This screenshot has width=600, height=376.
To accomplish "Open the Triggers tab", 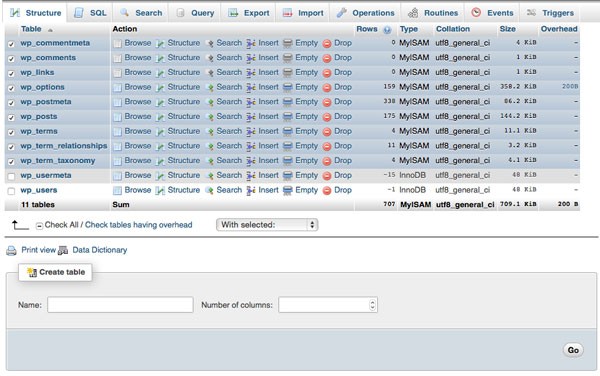I will (x=550, y=13).
